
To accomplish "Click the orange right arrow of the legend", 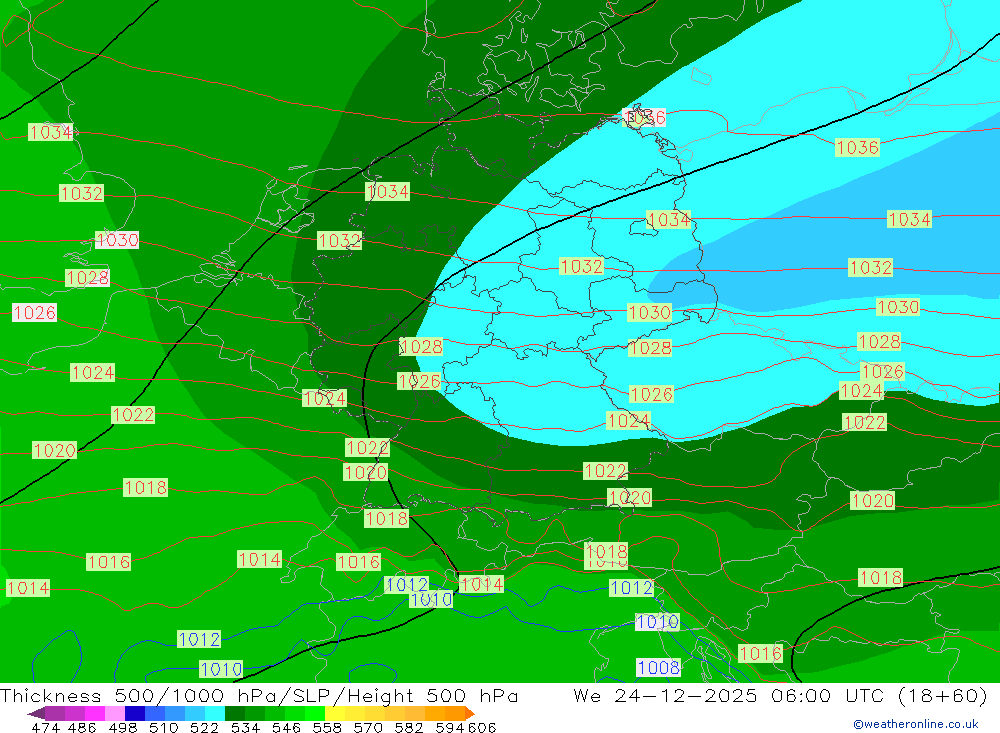I will click(x=469, y=713).
